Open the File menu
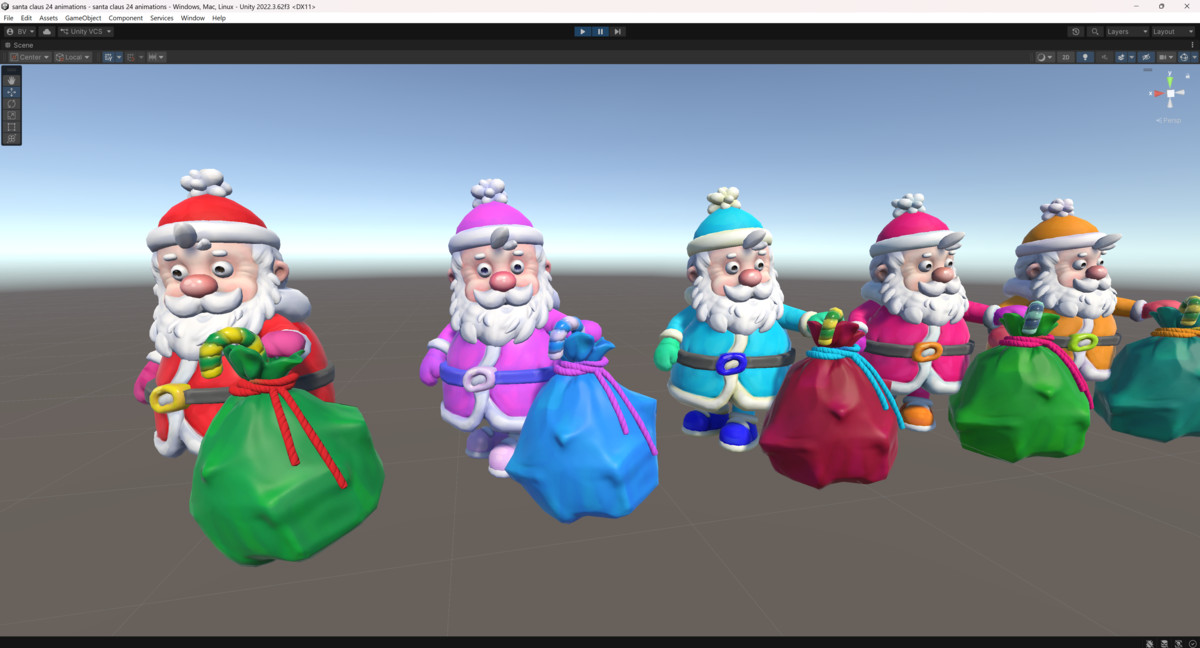This screenshot has width=1200, height=648. (x=9, y=18)
